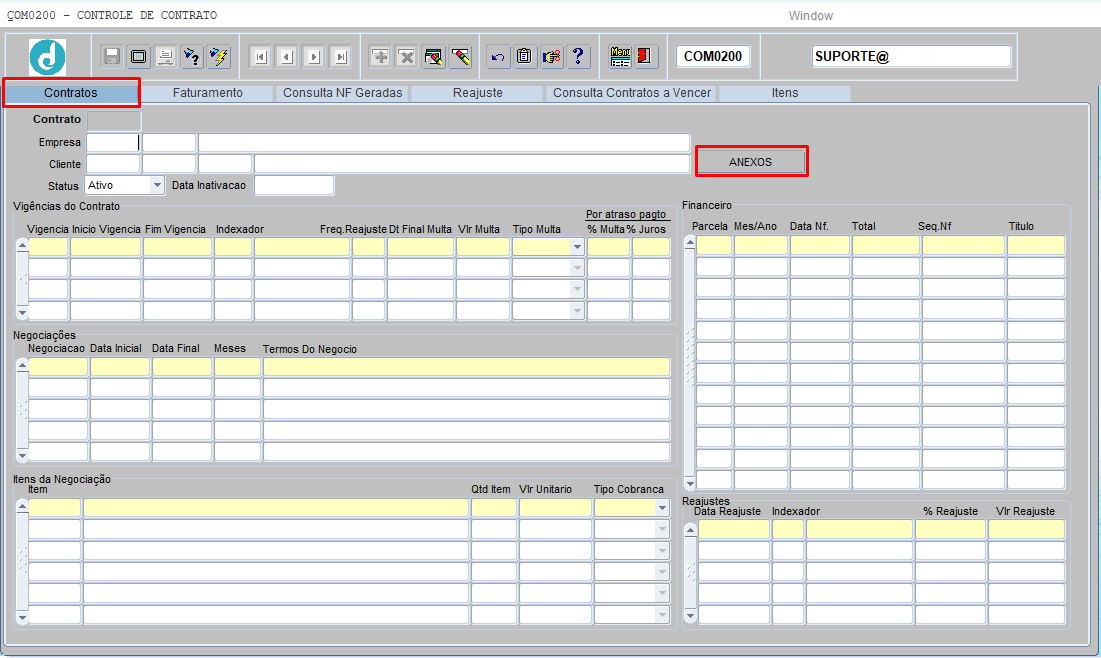
Task: Open Help with the question mark icon
Action: [x=578, y=56]
